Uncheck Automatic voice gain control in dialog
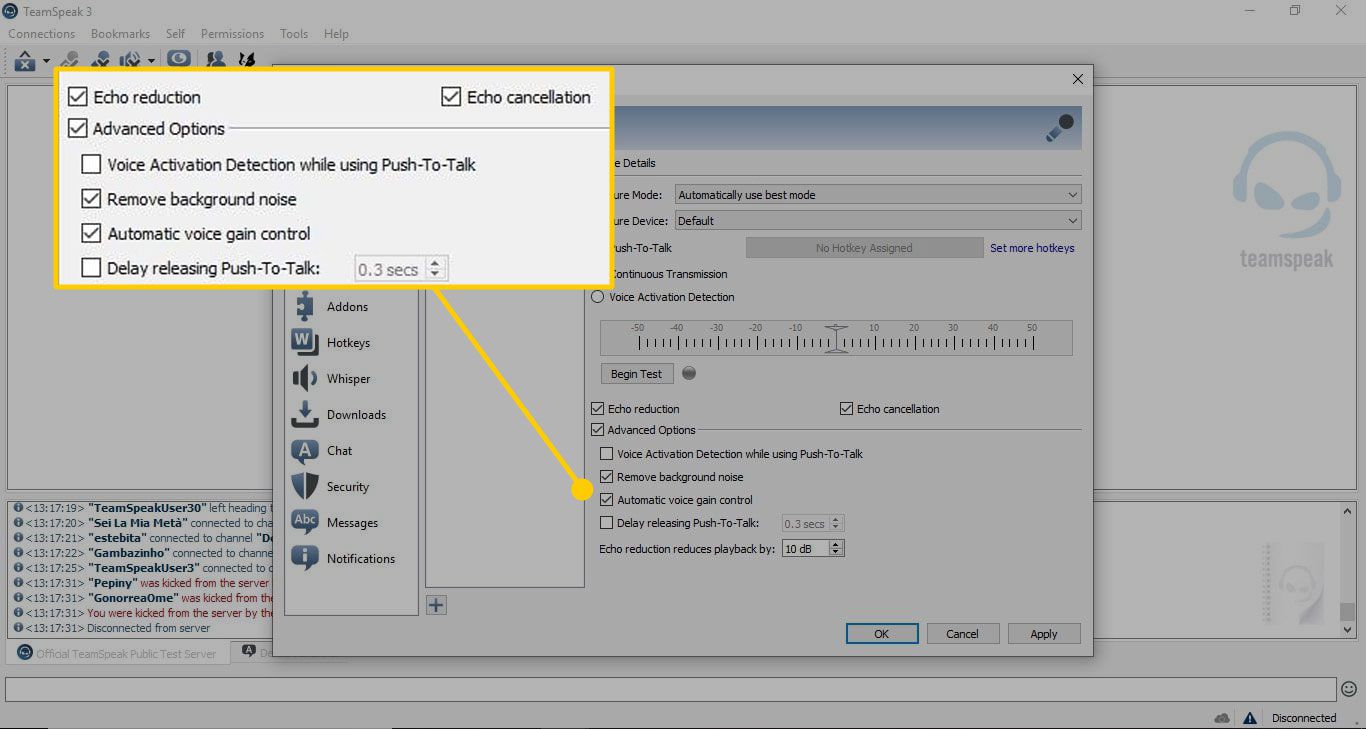Screen dimensions: 1366x729 coord(606,500)
